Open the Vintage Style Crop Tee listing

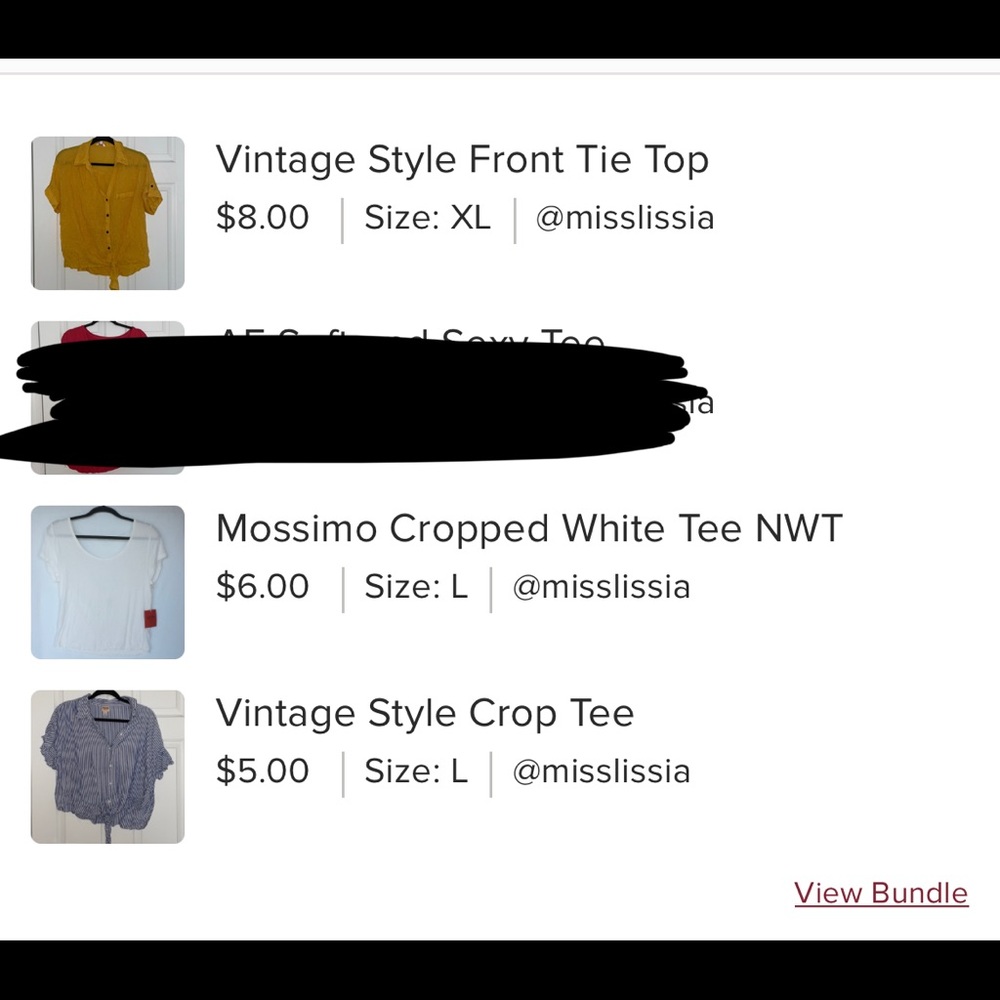click(x=424, y=713)
